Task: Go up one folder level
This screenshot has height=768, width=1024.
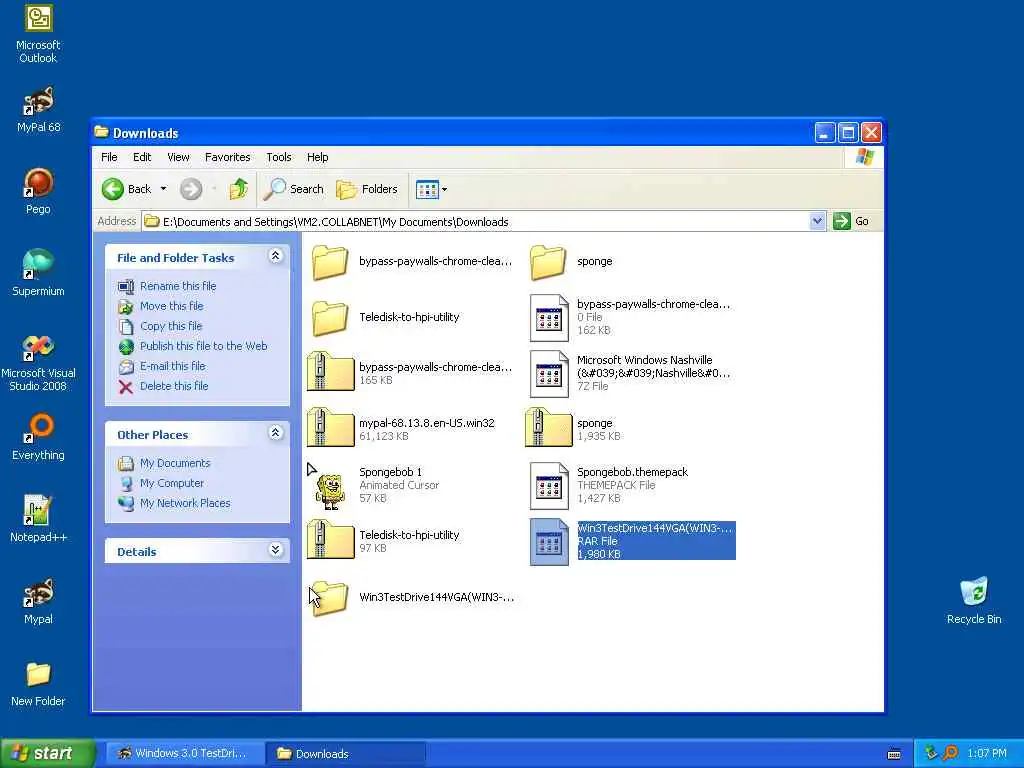Action: coord(238,189)
